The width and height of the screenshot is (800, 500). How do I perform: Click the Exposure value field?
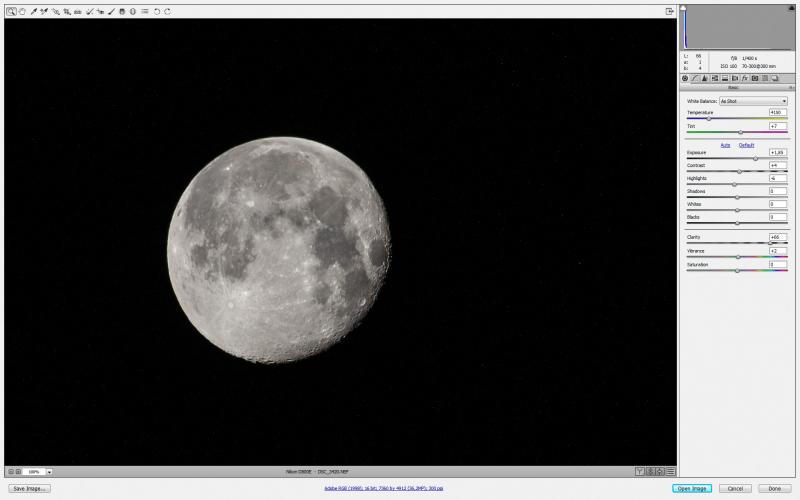[778, 152]
